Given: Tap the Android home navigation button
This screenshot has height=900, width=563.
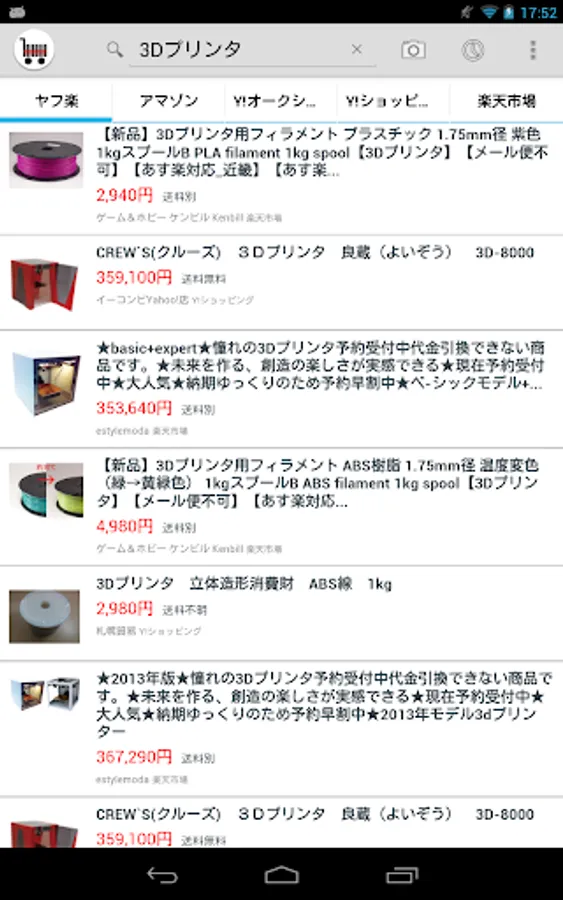Looking at the screenshot, I should (x=281, y=875).
